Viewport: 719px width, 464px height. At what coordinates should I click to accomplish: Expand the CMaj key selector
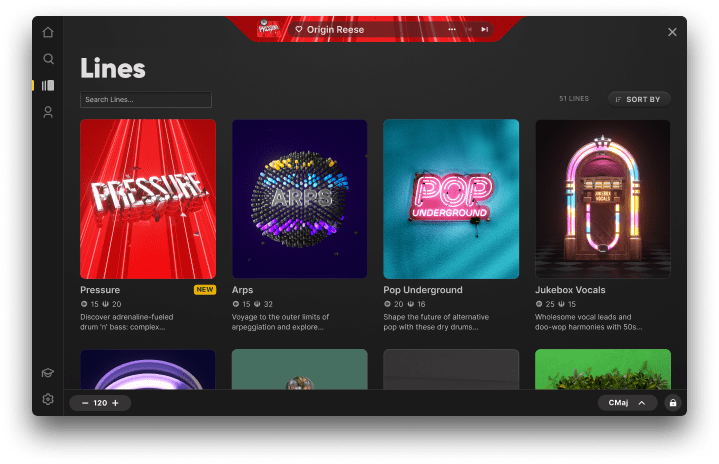(x=627, y=403)
